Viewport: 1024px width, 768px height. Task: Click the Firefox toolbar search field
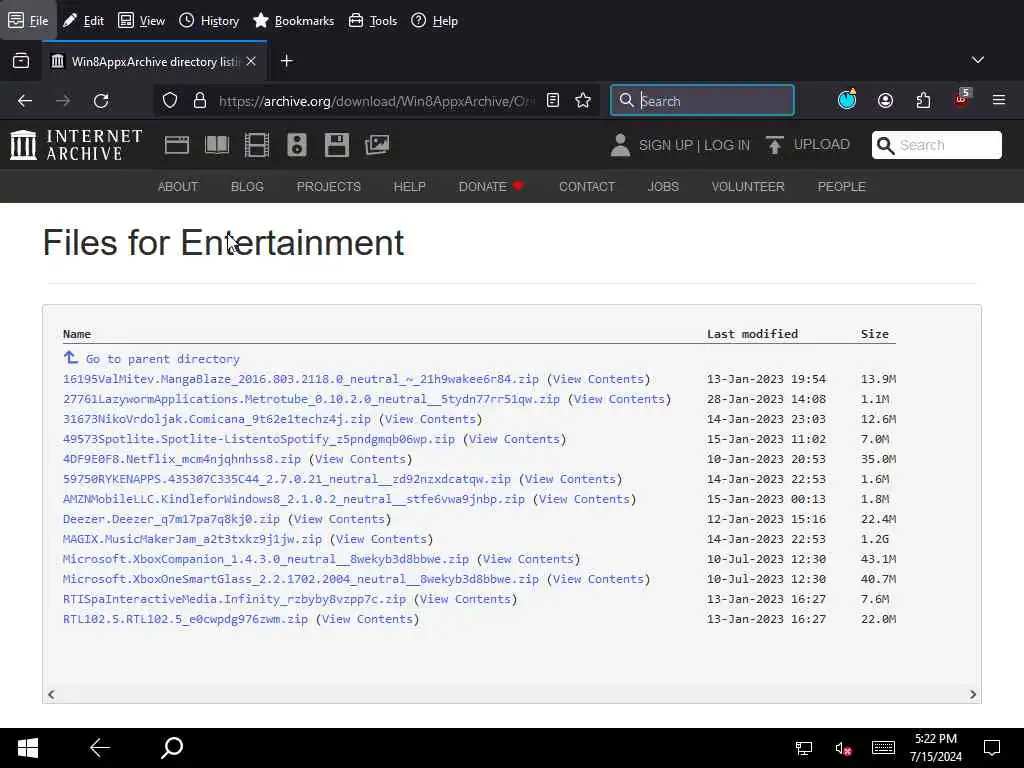703,101
